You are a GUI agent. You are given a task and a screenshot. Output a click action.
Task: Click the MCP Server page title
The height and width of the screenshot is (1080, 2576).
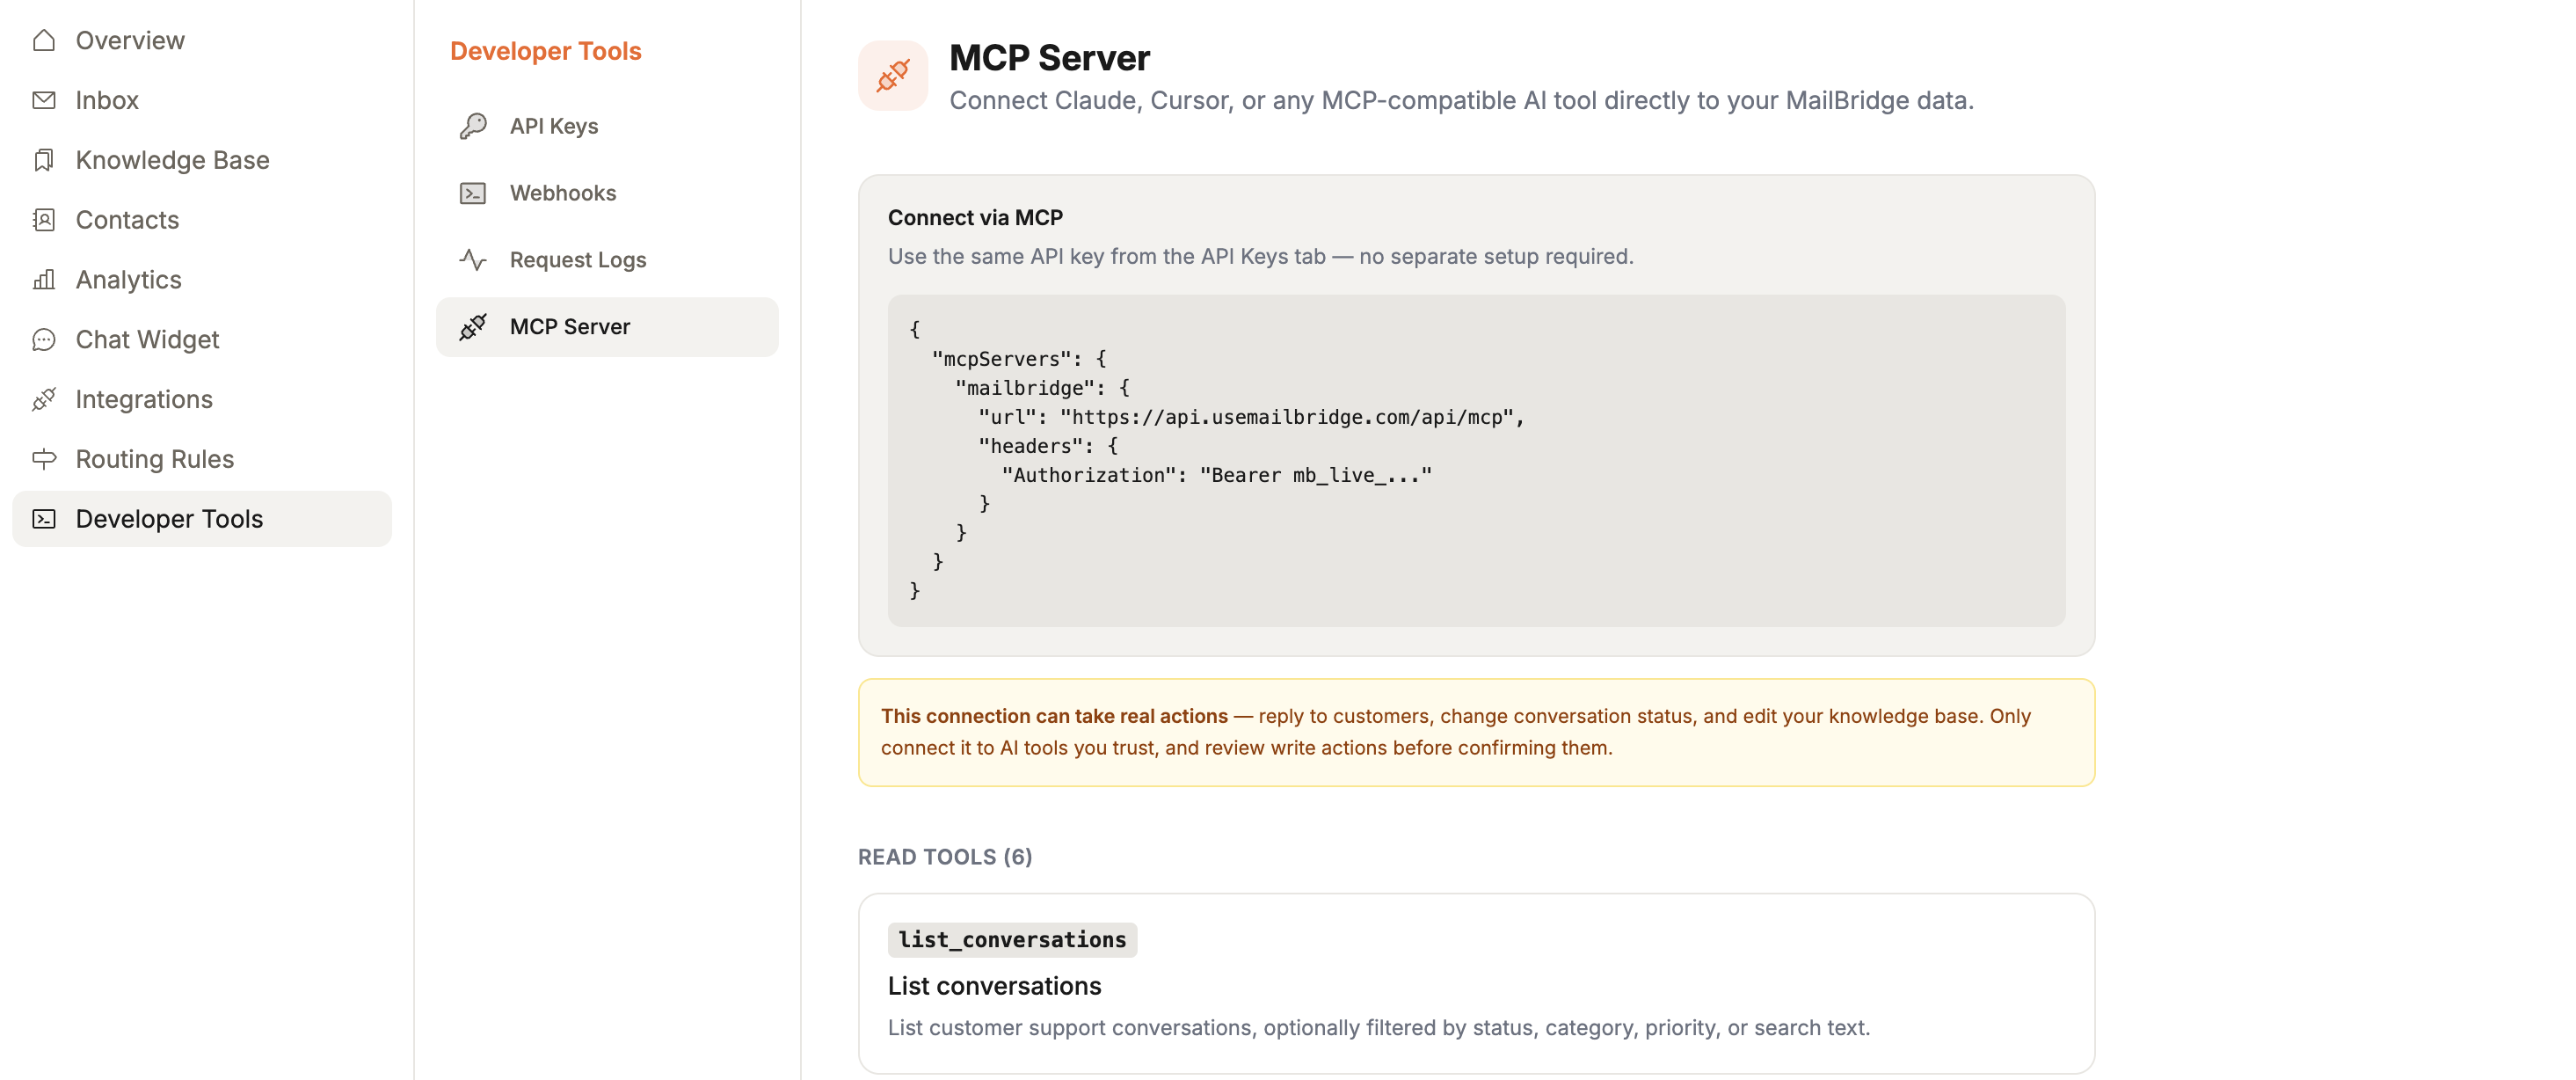[x=1049, y=58]
